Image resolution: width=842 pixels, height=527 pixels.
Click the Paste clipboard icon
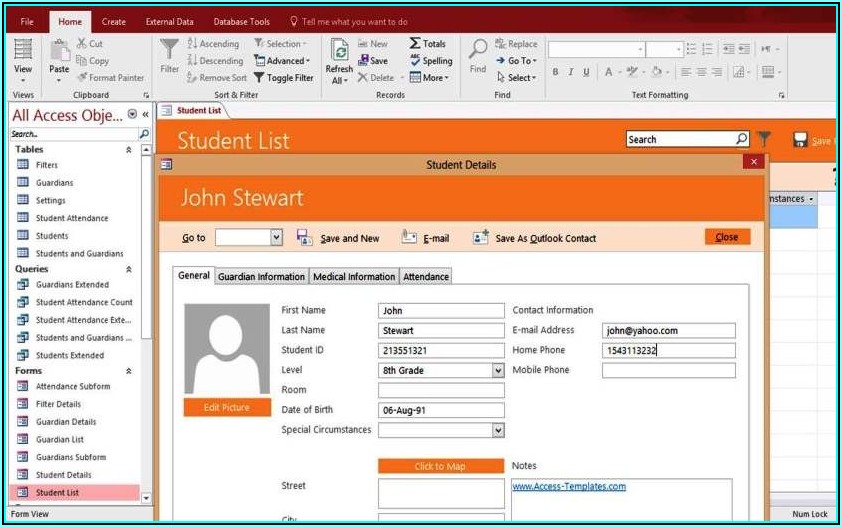[x=59, y=50]
